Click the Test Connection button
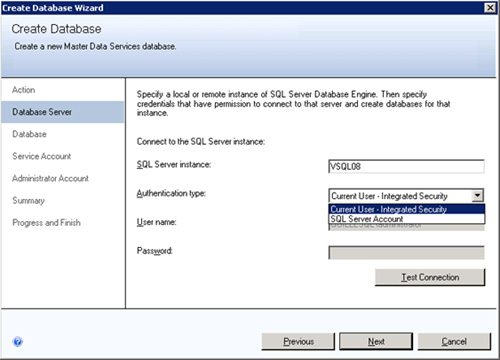Viewport: 500px width, 360px height. coord(430,277)
